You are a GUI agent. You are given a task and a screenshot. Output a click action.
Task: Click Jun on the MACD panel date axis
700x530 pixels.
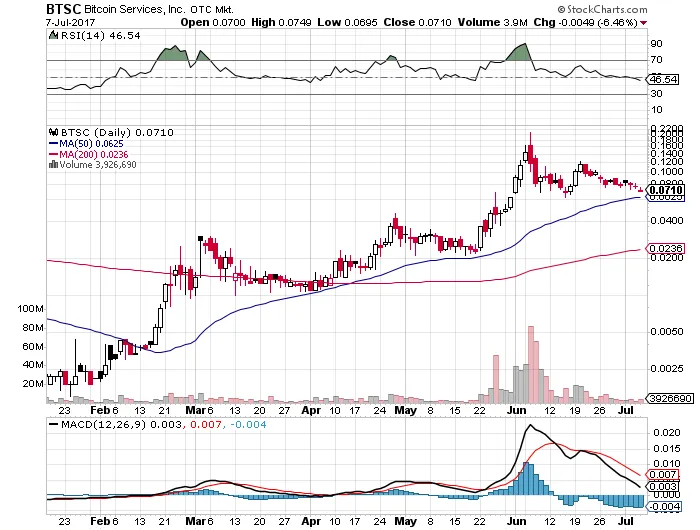(517, 521)
